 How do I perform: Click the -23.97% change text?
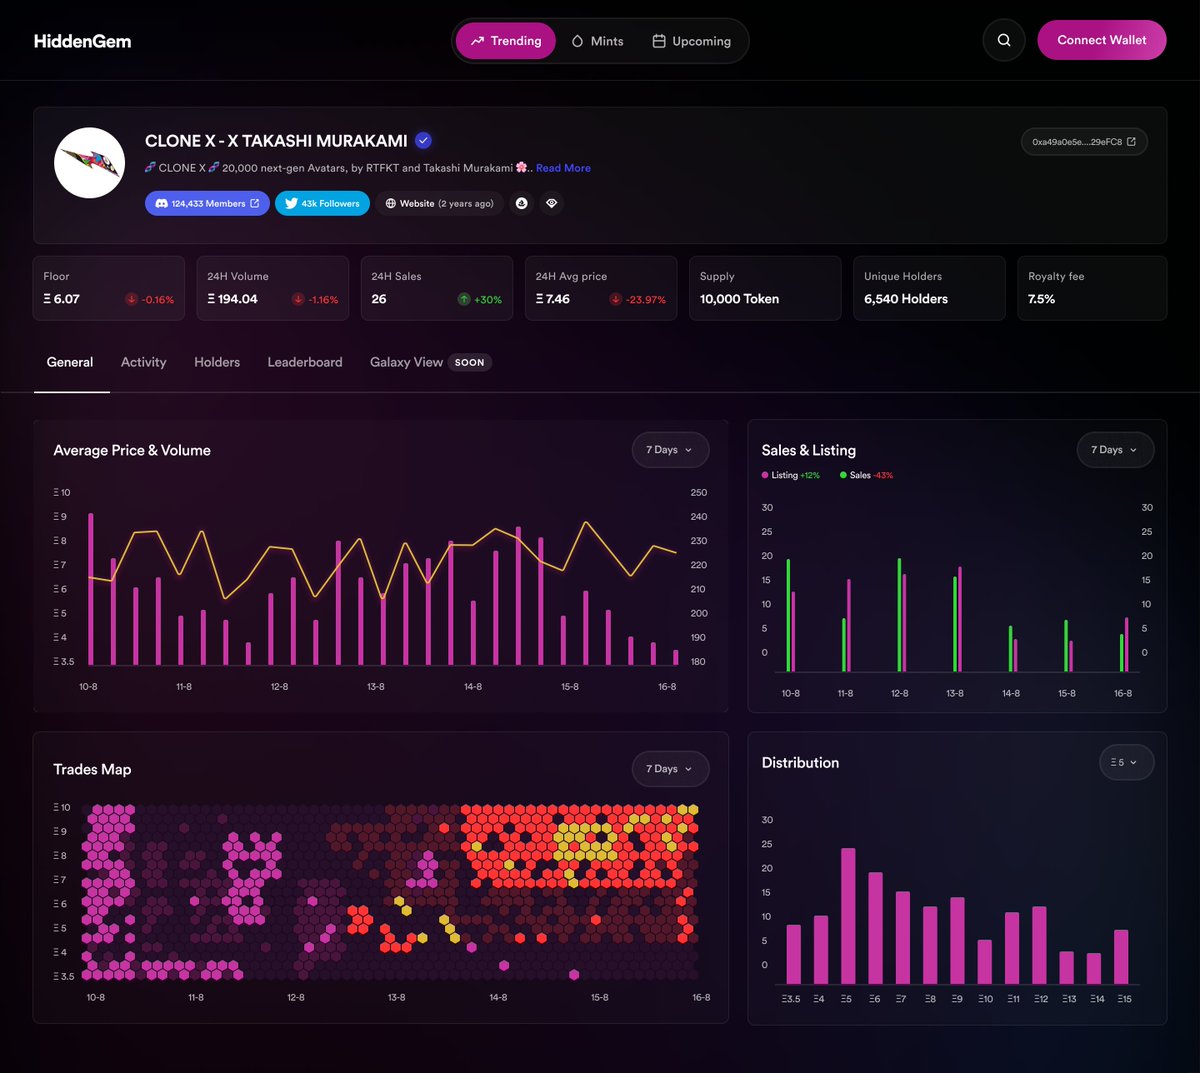coord(646,300)
